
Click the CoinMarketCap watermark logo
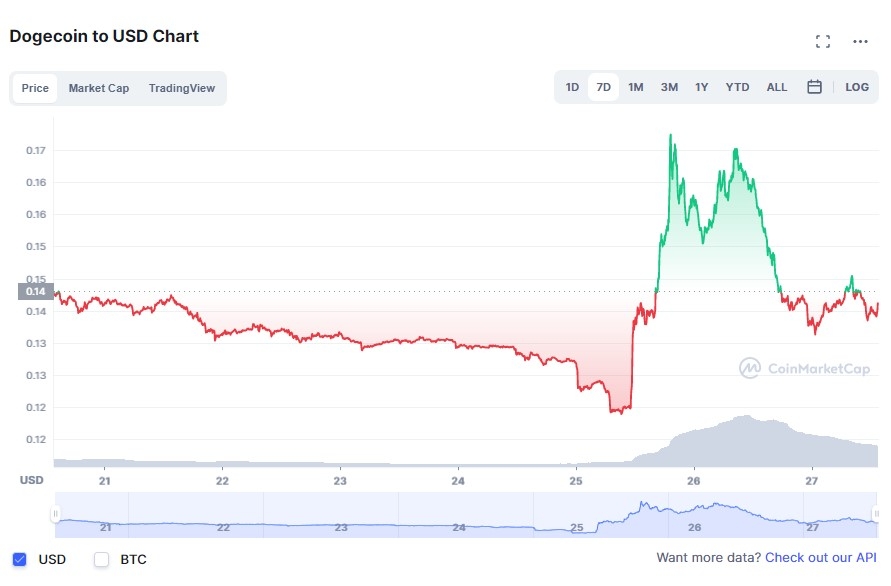coord(804,368)
